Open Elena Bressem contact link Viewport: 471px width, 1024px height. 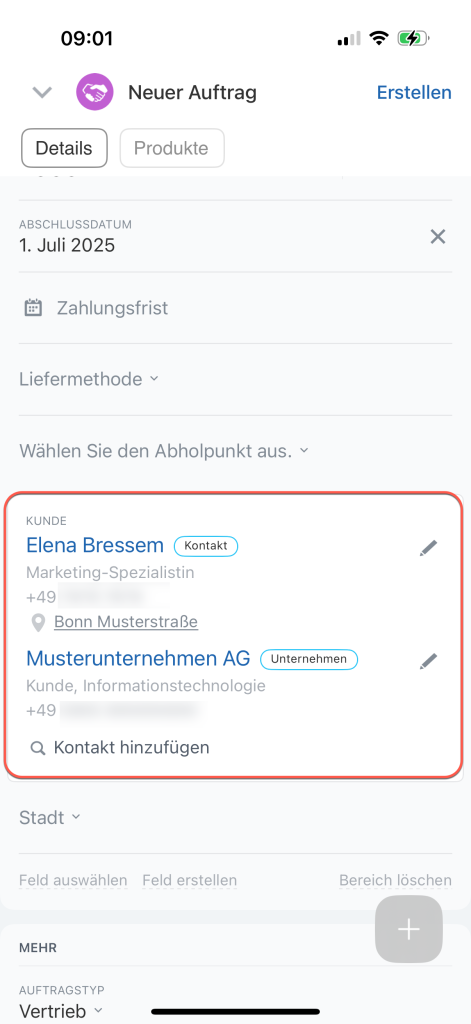click(95, 545)
